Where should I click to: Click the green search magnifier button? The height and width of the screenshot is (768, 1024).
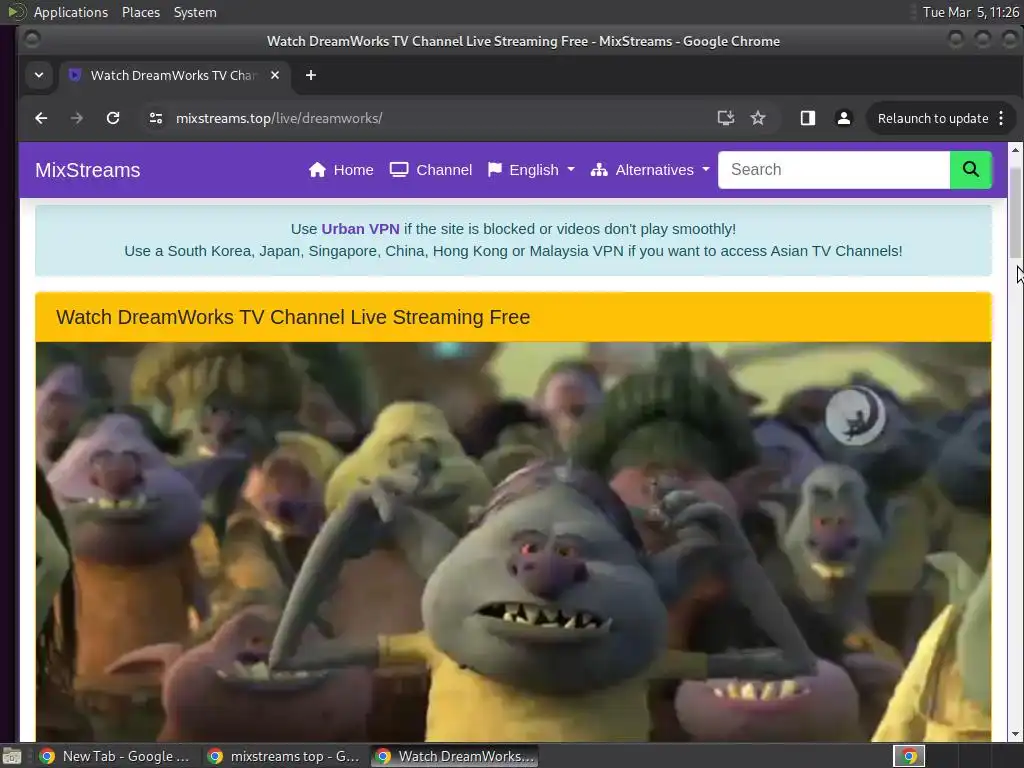click(x=970, y=170)
